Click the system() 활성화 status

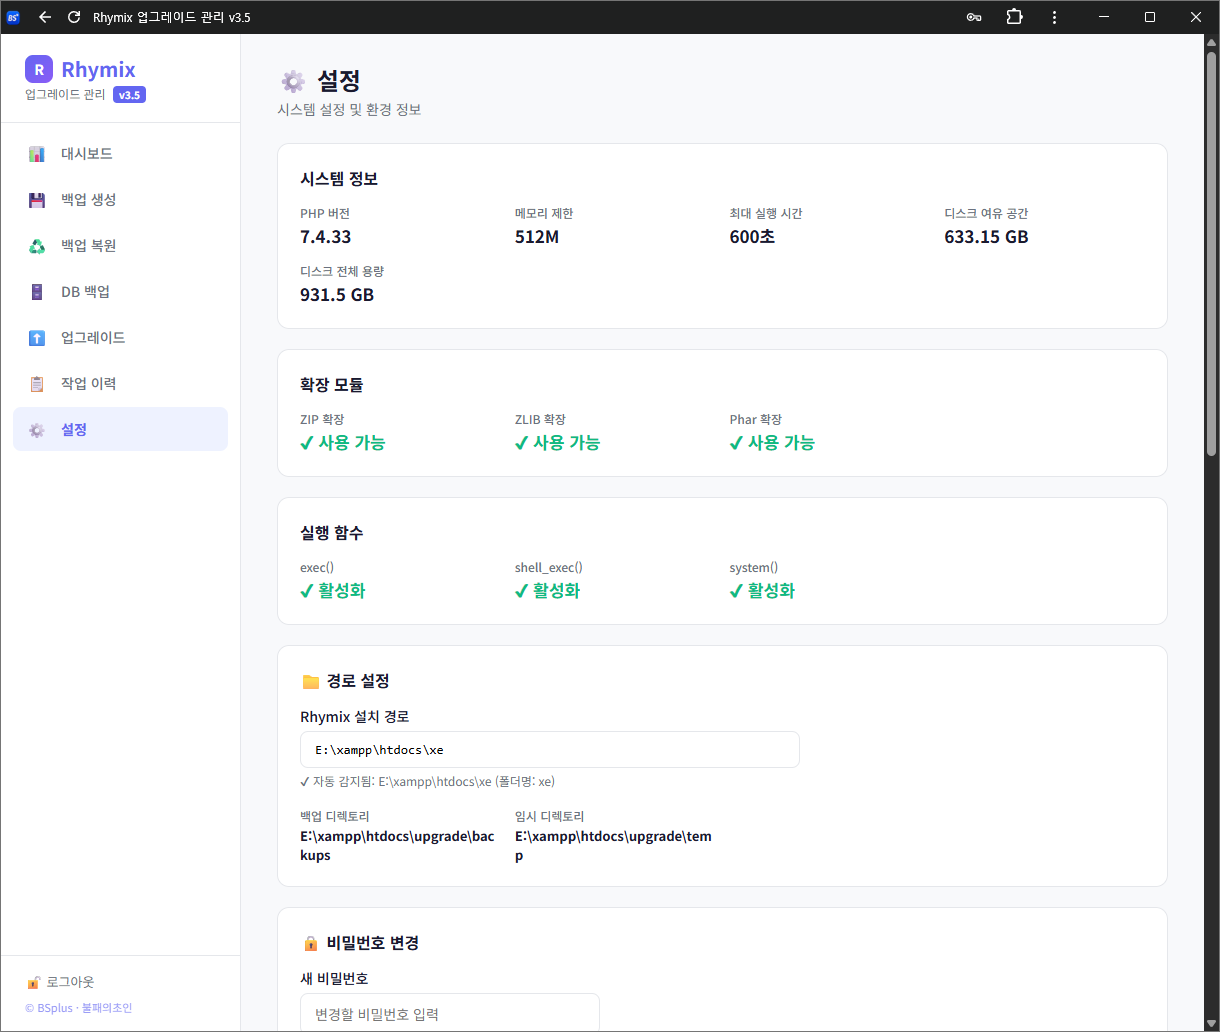pyautogui.click(x=763, y=591)
